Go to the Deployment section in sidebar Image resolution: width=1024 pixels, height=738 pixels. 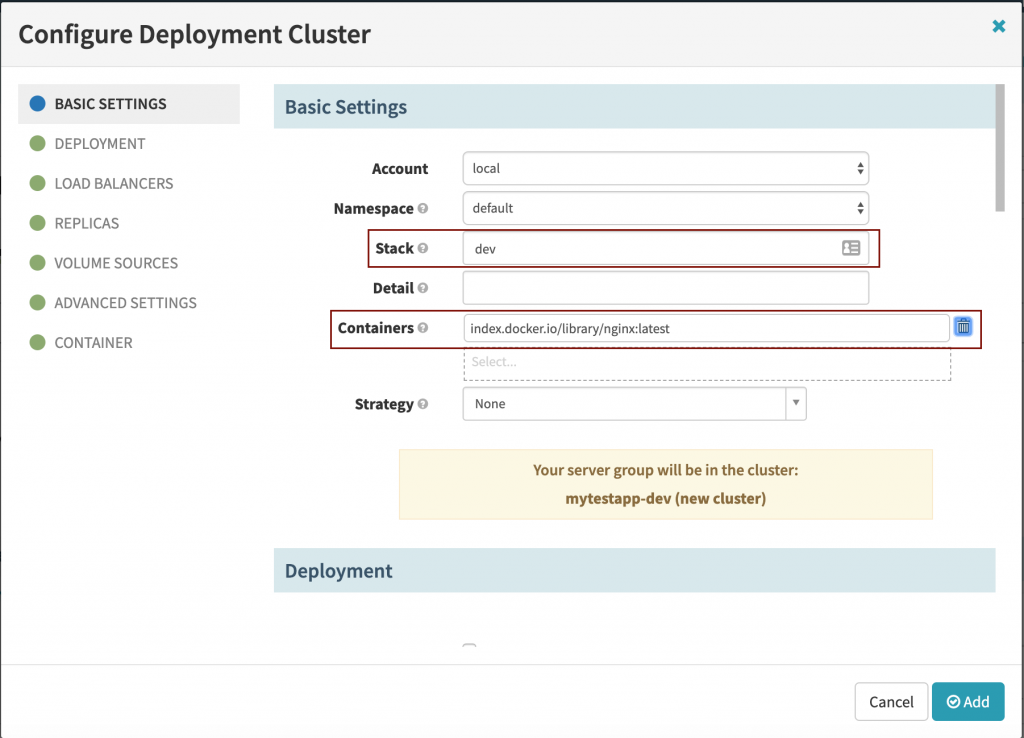tap(99, 144)
